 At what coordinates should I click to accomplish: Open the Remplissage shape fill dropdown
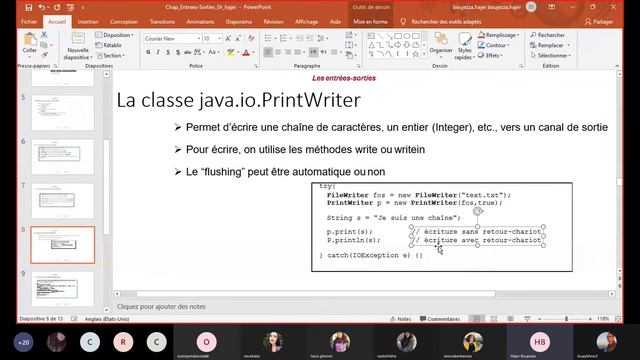(x=498, y=35)
